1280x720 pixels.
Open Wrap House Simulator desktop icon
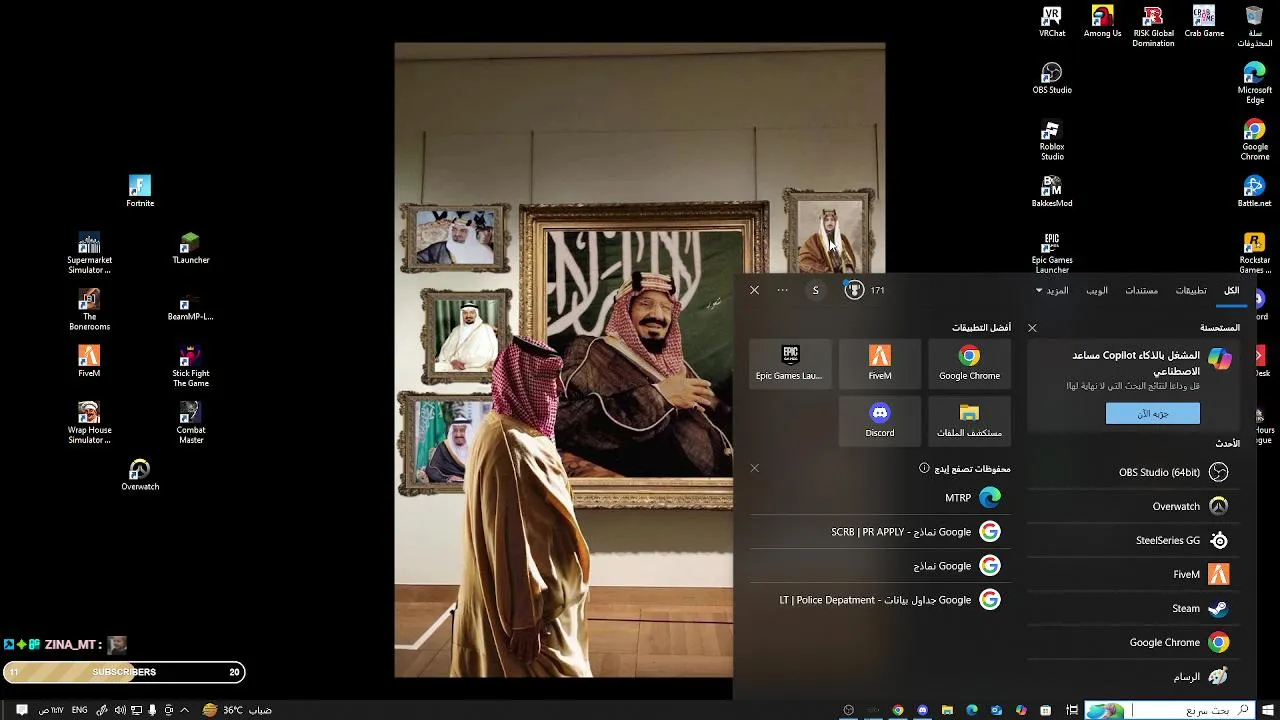click(89, 424)
